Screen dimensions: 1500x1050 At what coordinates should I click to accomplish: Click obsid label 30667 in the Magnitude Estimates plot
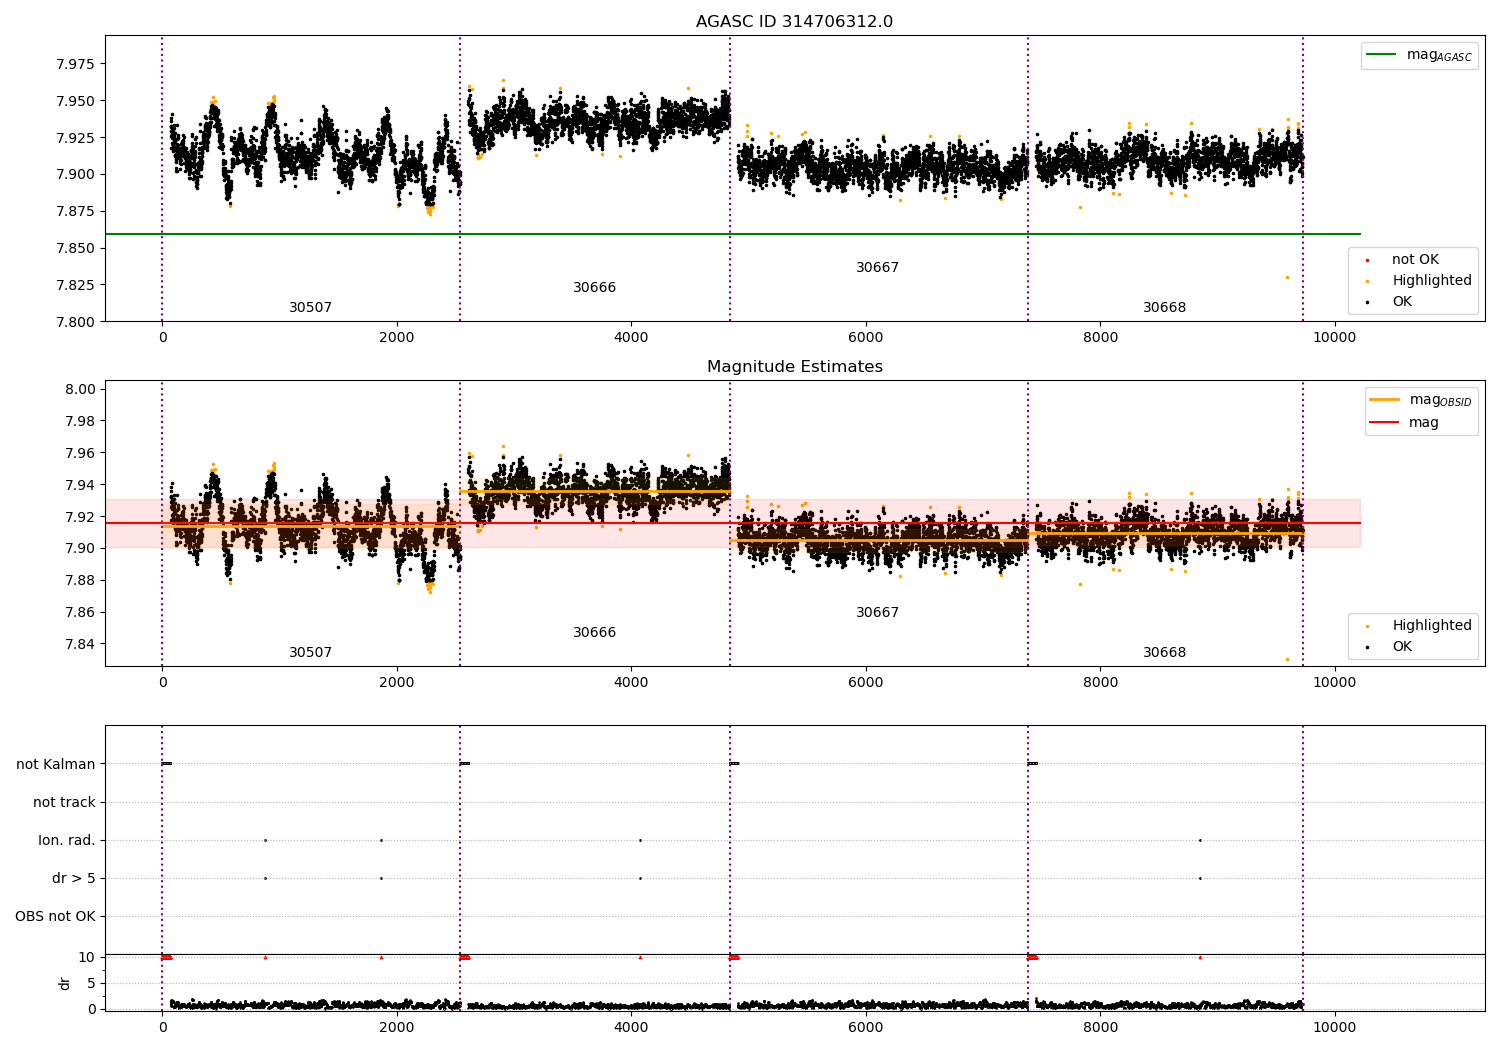click(877, 613)
